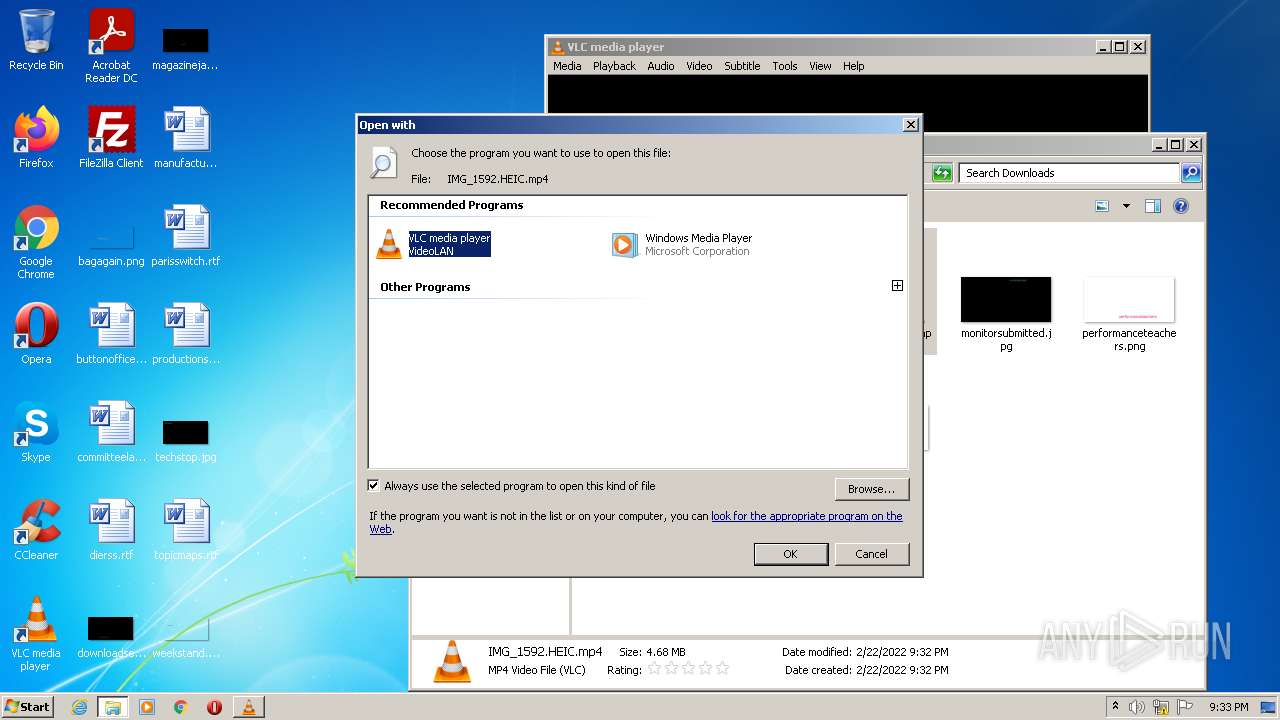Click the taskbar clock 9:33 PM
Screen dimensions: 1280x720
(1228, 707)
